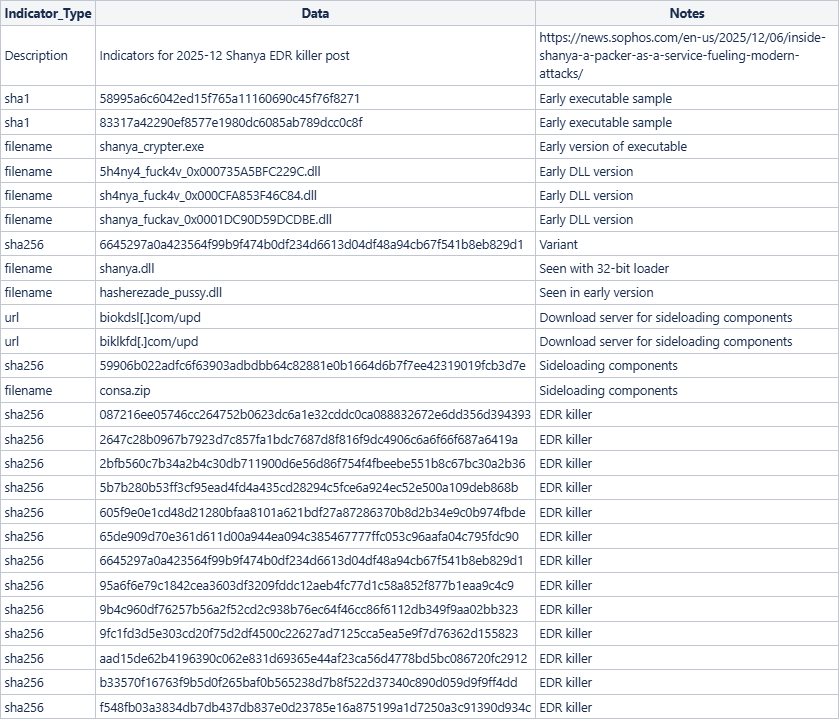Select the shanya_crypter.exe filename cell
Screen dimensions: 839x719
click(x=151, y=147)
